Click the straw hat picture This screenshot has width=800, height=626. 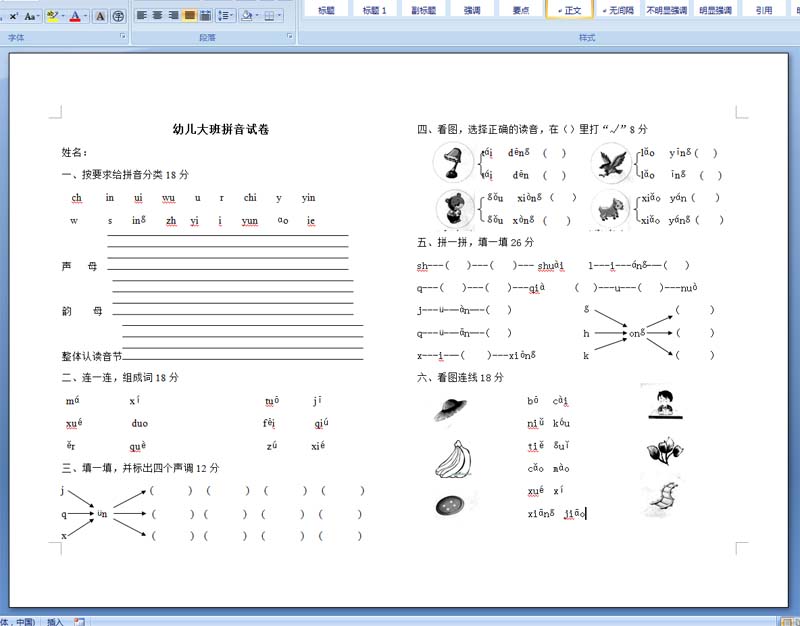(x=451, y=409)
